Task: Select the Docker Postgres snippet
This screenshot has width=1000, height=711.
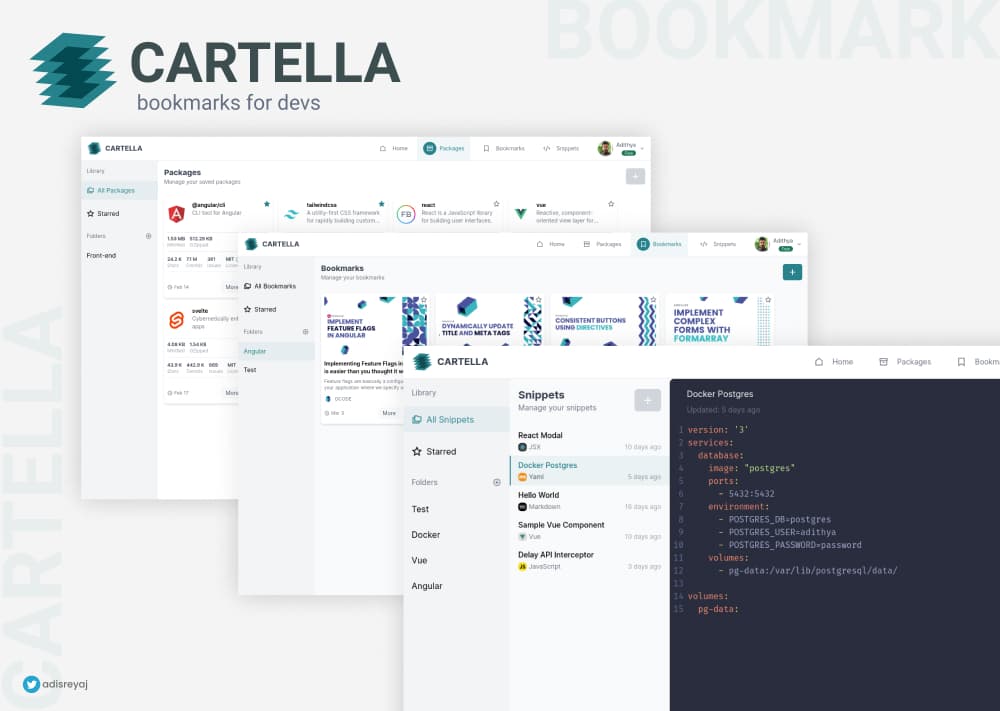Action: (547, 465)
